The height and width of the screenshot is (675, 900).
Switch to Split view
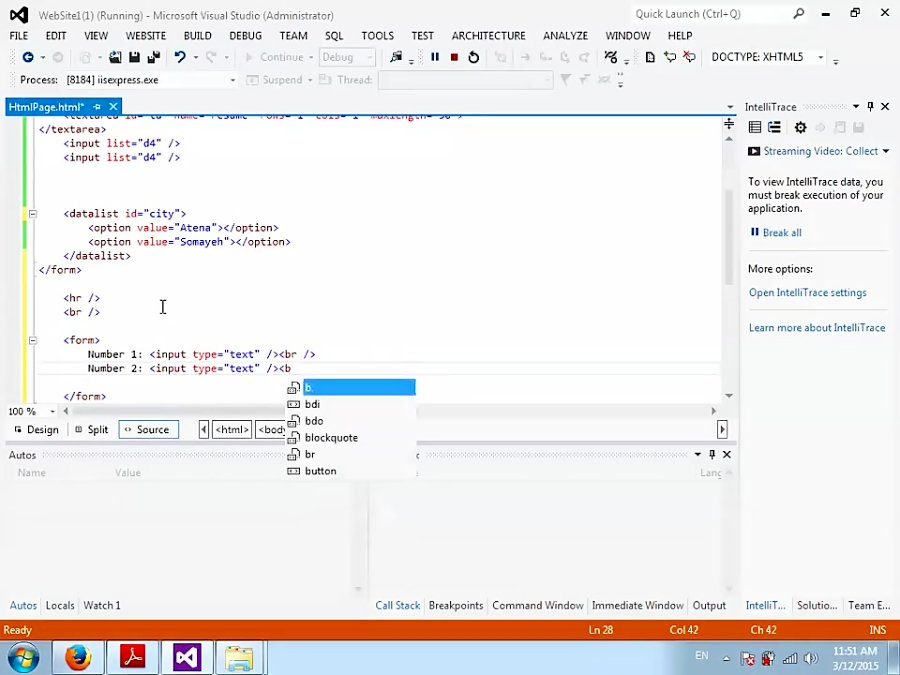(92, 430)
